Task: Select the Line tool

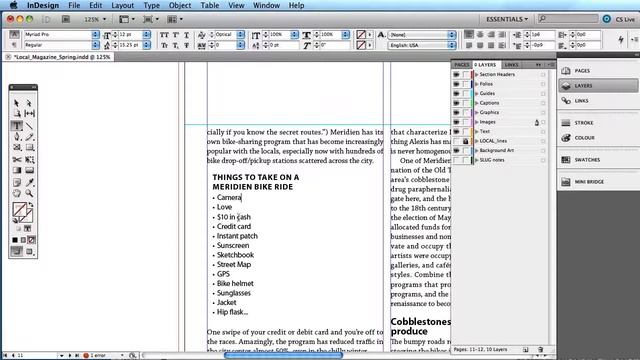Action: pos(29,125)
